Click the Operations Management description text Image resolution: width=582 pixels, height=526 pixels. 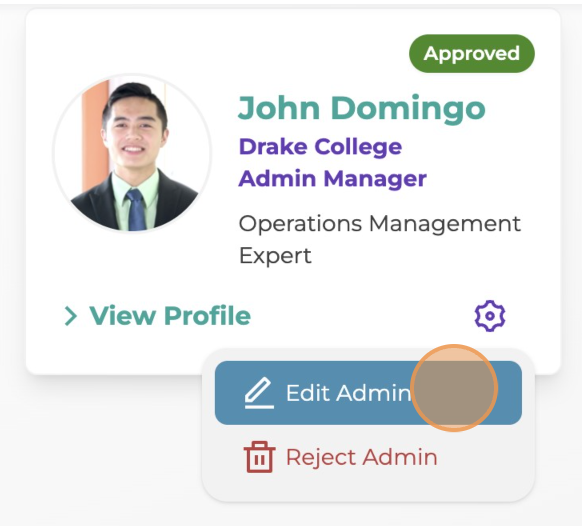tap(380, 224)
